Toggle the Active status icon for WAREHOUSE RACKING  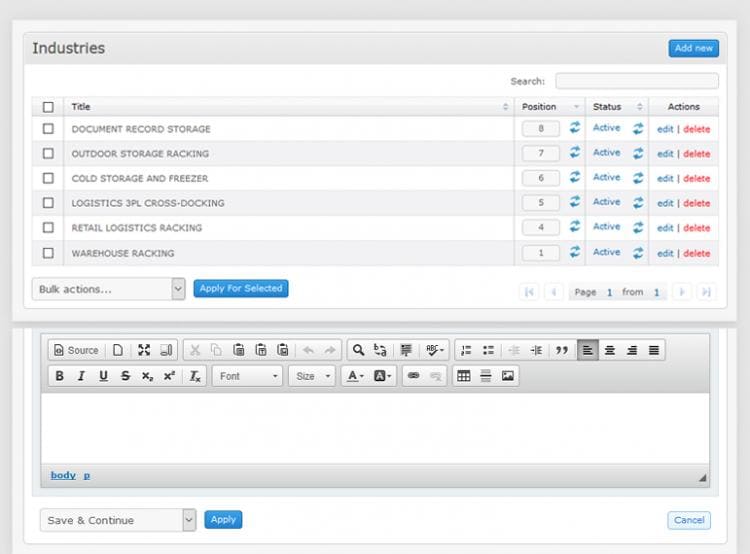(x=638, y=253)
